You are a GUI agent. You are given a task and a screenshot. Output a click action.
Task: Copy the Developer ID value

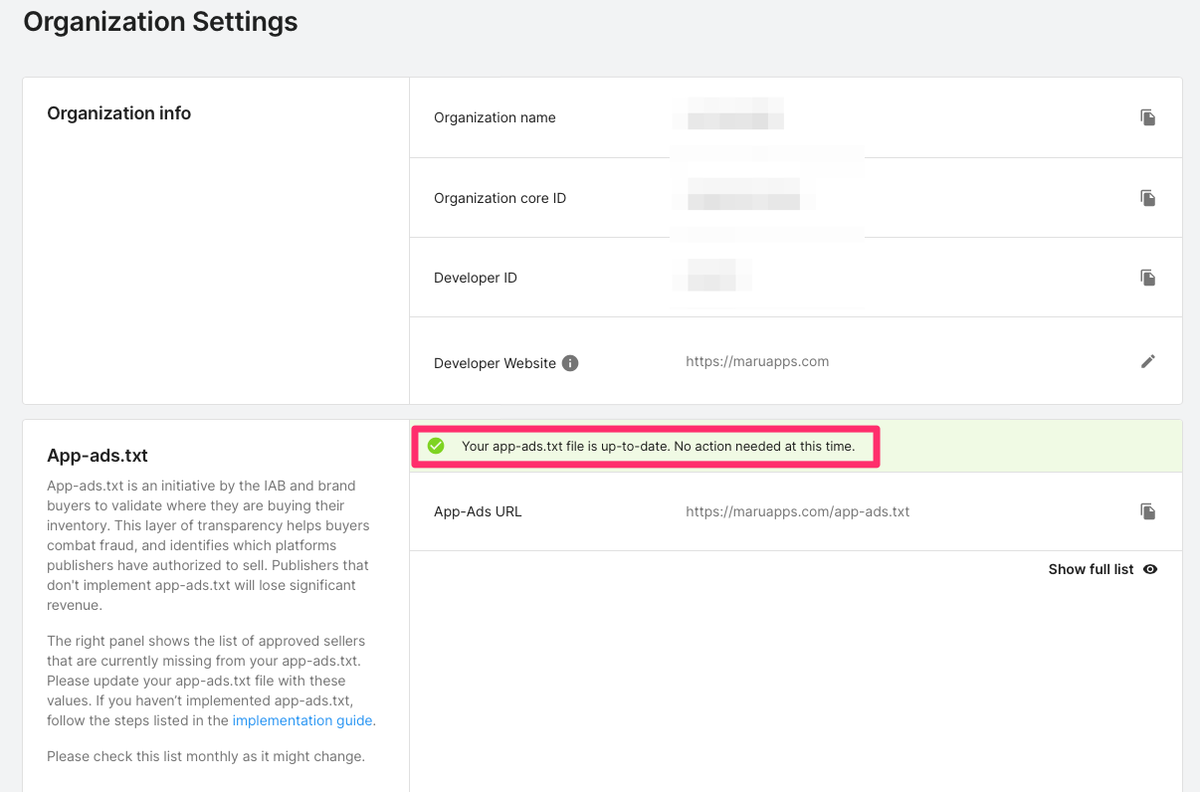[x=1148, y=277]
